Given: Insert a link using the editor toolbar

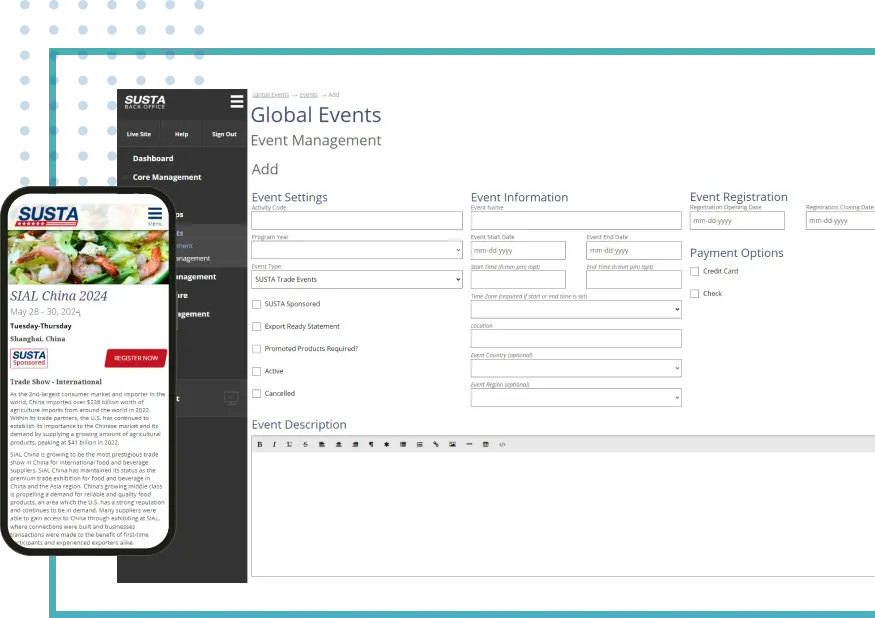Looking at the screenshot, I should click(436, 444).
